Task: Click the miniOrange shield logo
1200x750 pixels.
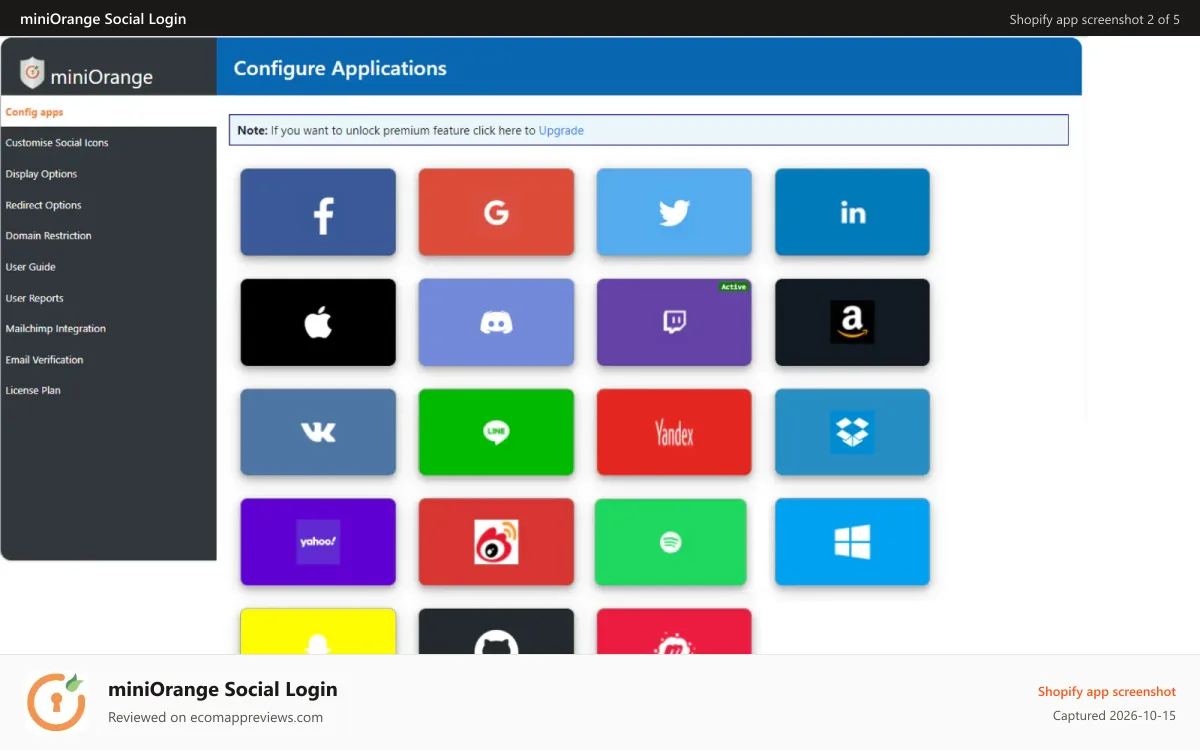Action: point(33,73)
